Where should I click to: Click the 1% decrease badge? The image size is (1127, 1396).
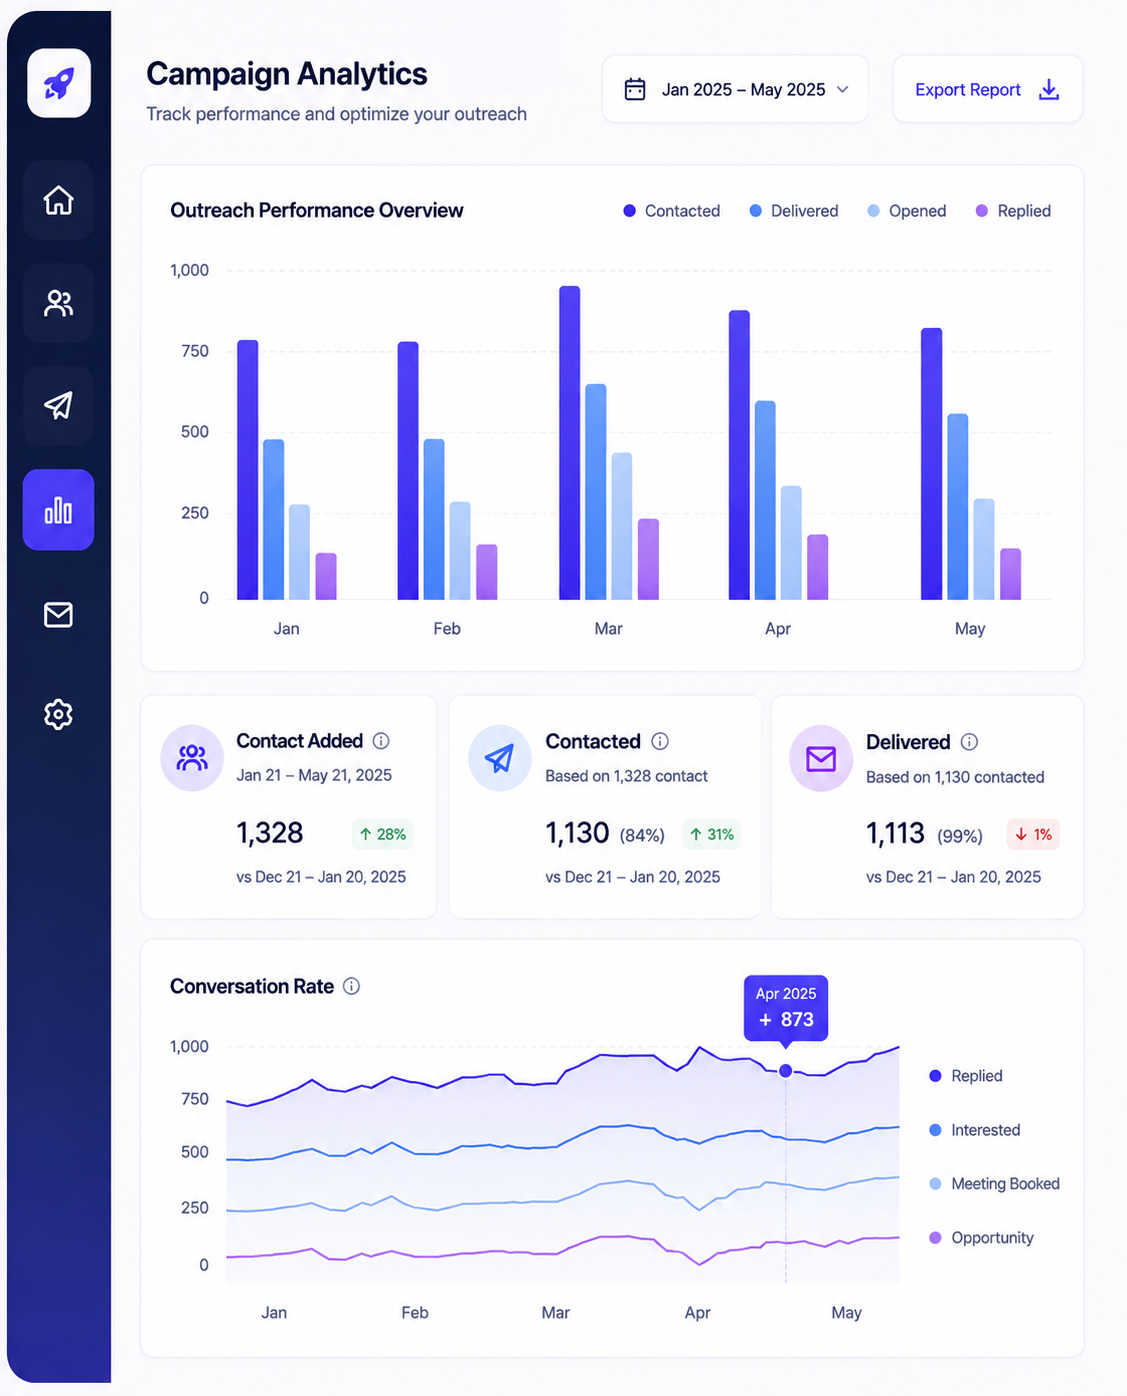(x=1033, y=834)
